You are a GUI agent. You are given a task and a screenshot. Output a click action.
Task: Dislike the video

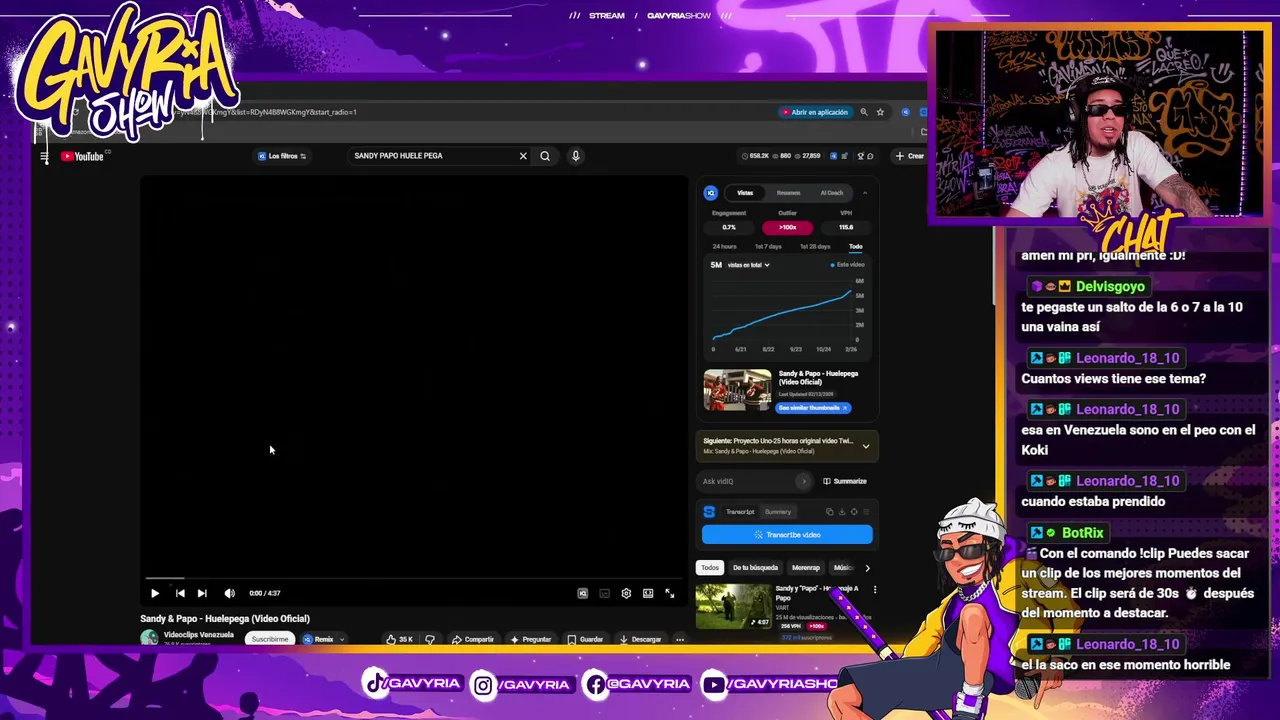[430, 639]
